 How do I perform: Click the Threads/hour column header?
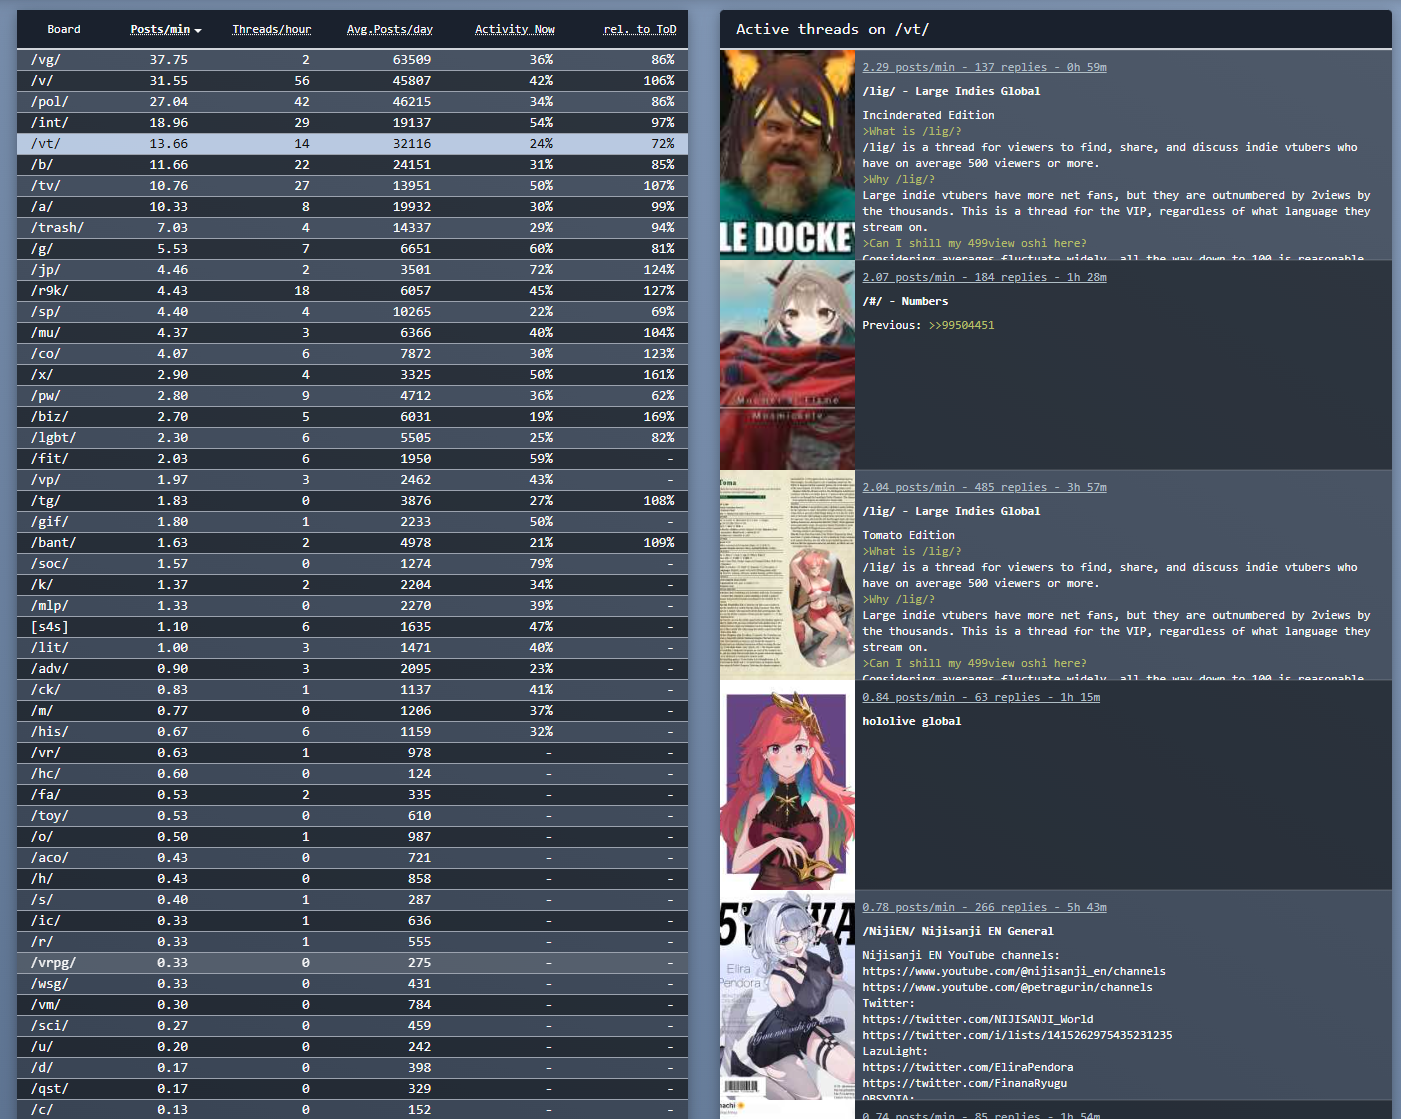271,30
